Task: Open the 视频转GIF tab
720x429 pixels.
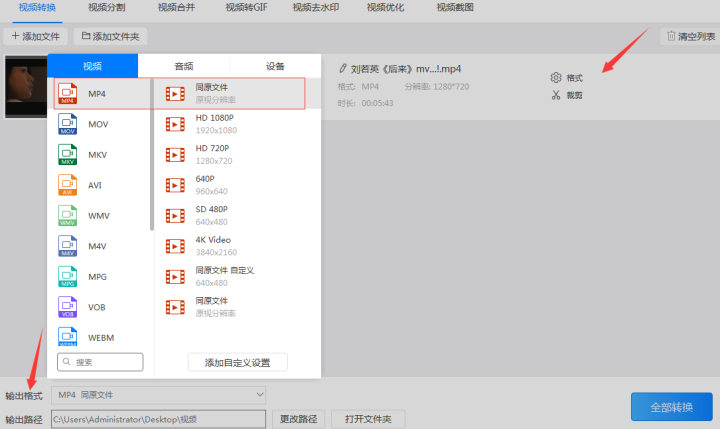Action: (x=246, y=8)
